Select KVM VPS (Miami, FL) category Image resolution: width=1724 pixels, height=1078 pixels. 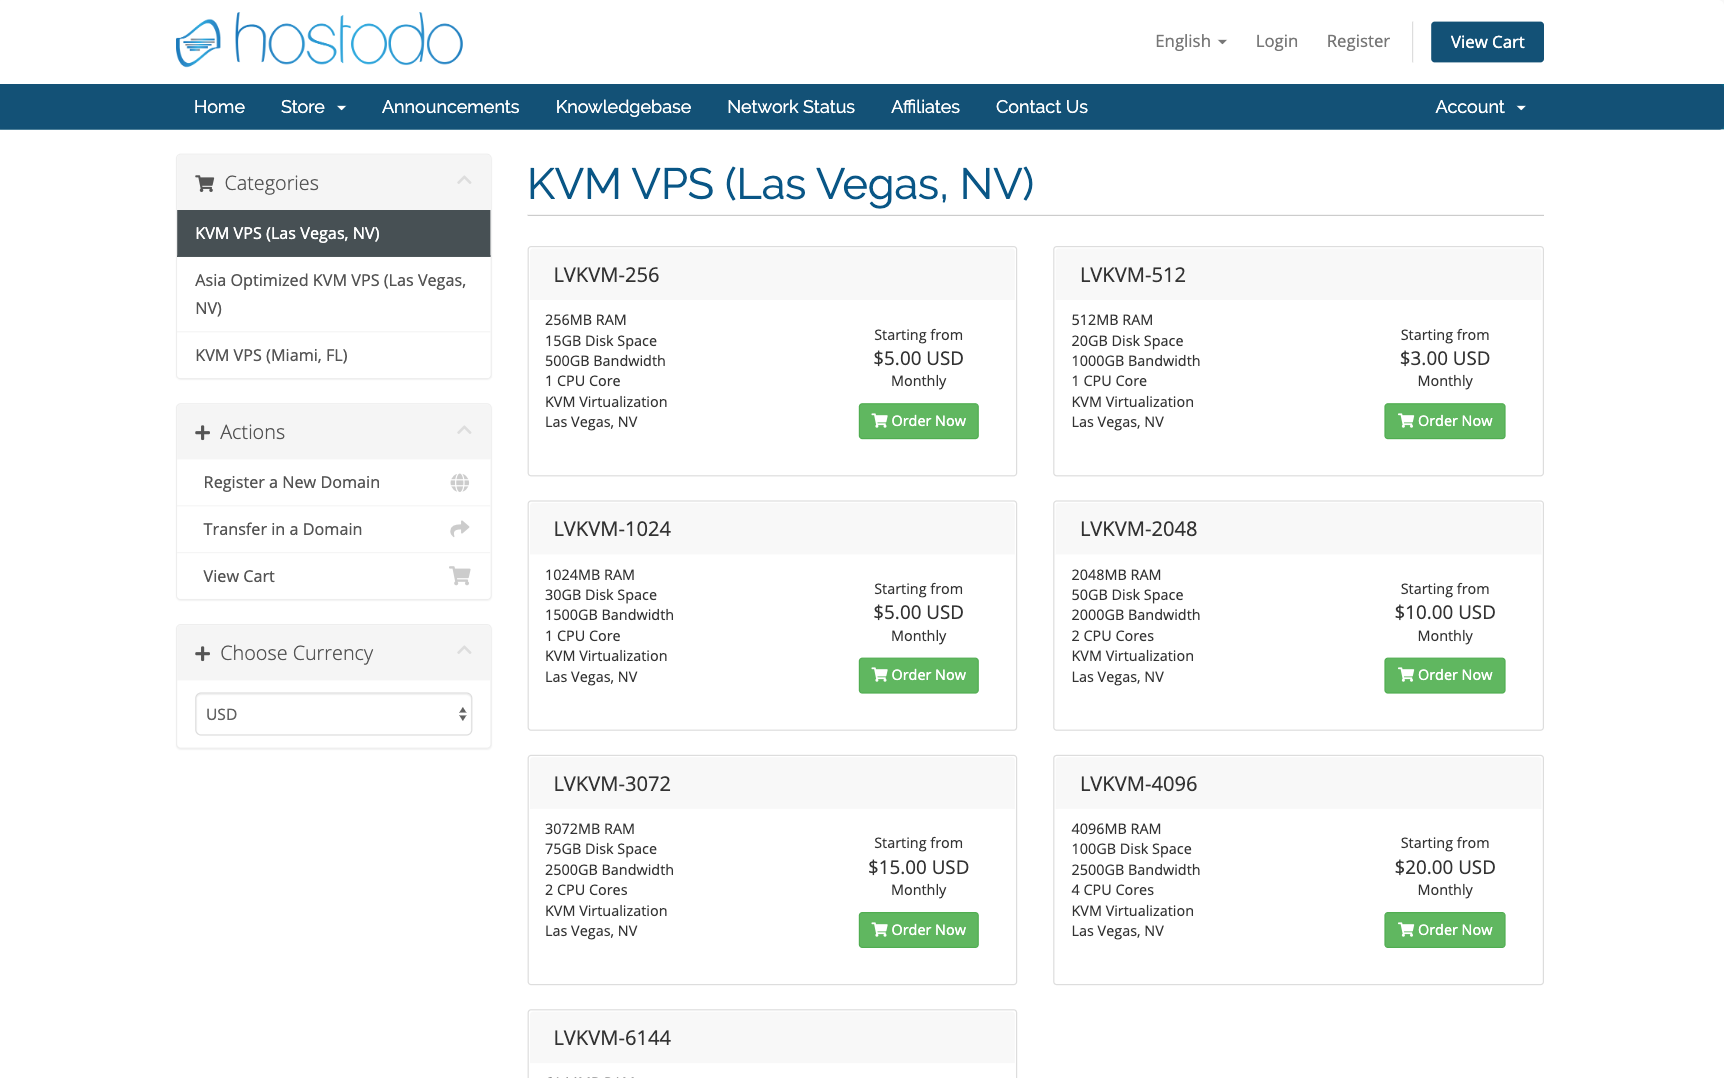point(334,355)
